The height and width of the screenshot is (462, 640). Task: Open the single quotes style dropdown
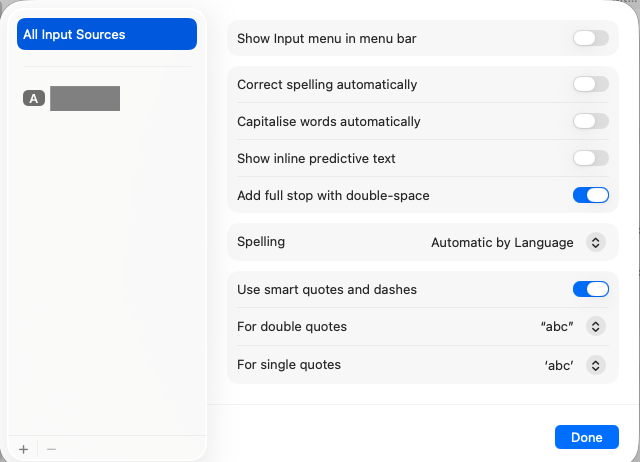tap(571, 365)
